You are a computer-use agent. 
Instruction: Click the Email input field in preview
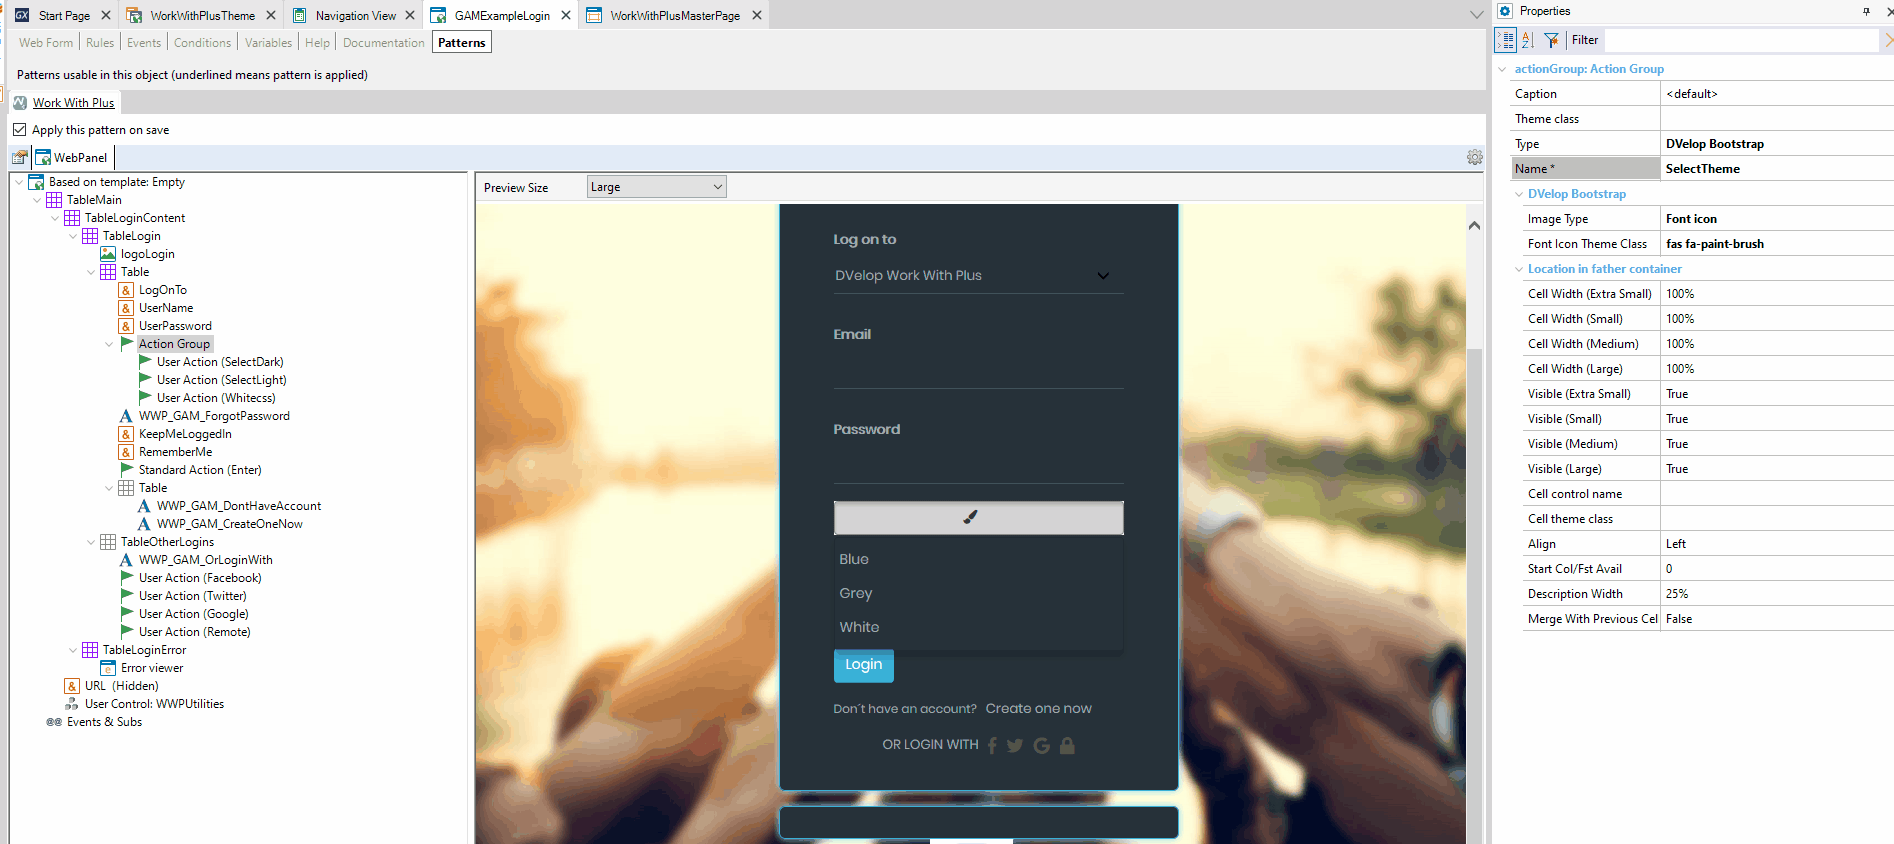click(978, 370)
